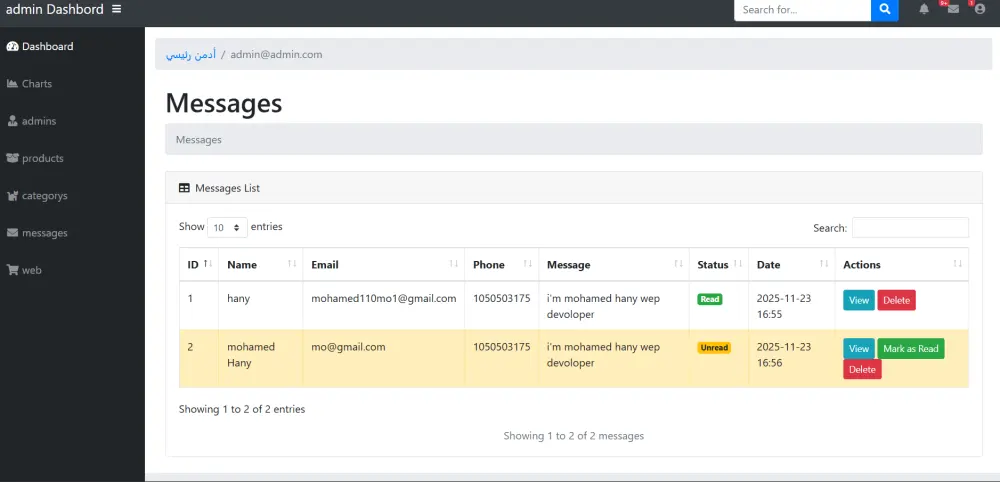This screenshot has height=482, width=1000.
Task: Open the user profile icon
Action: (979, 9)
